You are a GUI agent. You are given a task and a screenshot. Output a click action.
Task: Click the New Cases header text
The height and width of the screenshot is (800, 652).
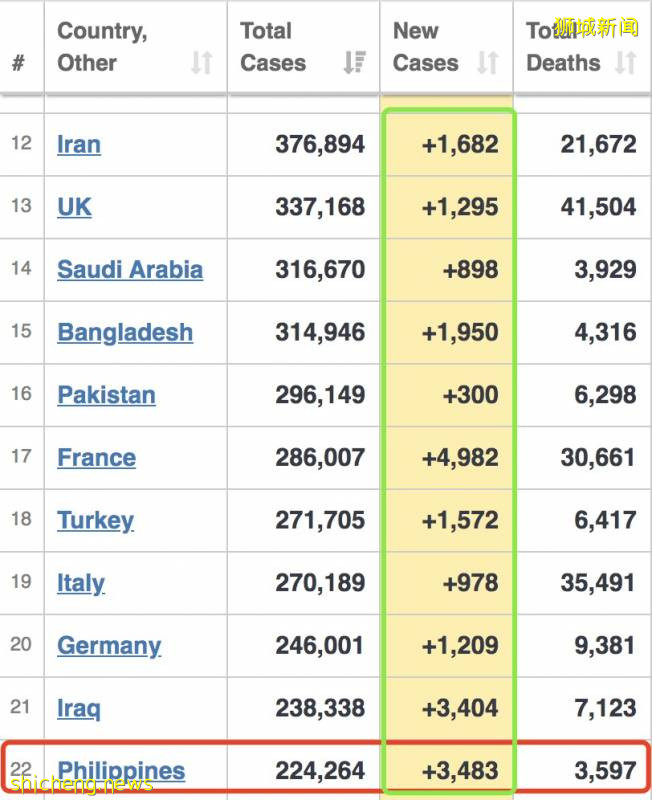(x=425, y=47)
